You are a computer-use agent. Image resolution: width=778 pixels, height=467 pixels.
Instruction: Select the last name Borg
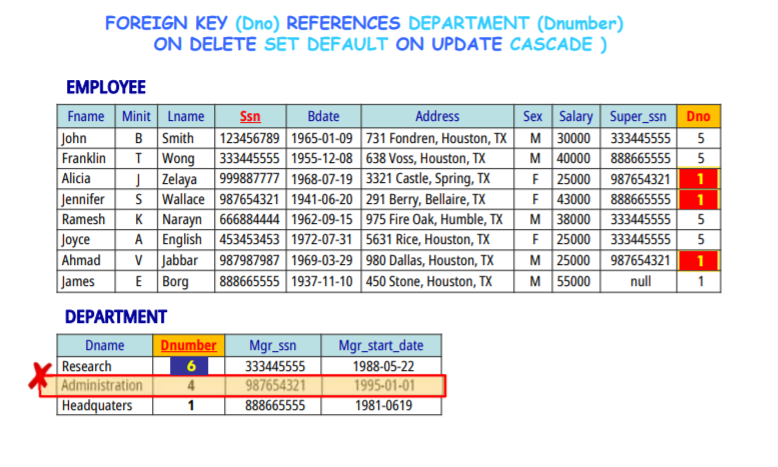(175, 281)
